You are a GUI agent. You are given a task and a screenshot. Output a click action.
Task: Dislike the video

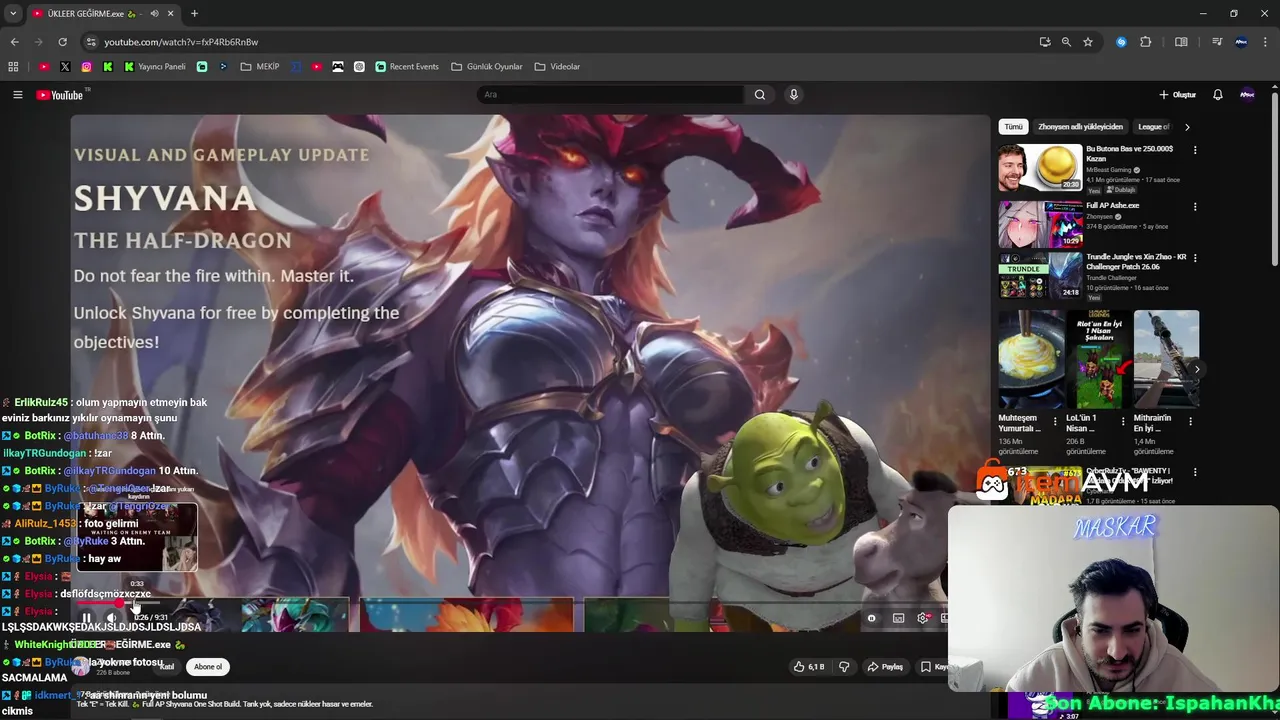(844, 667)
